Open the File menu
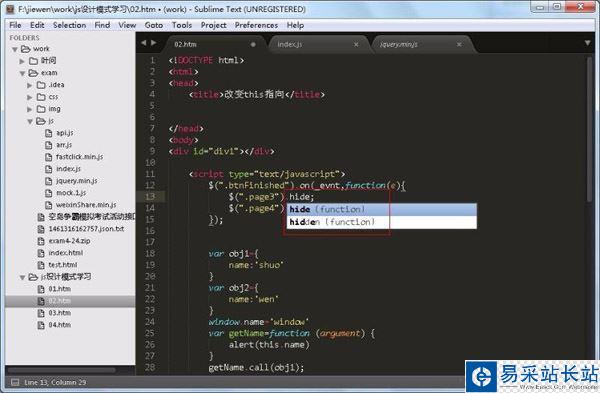The height and width of the screenshot is (393, 600). 15,25
